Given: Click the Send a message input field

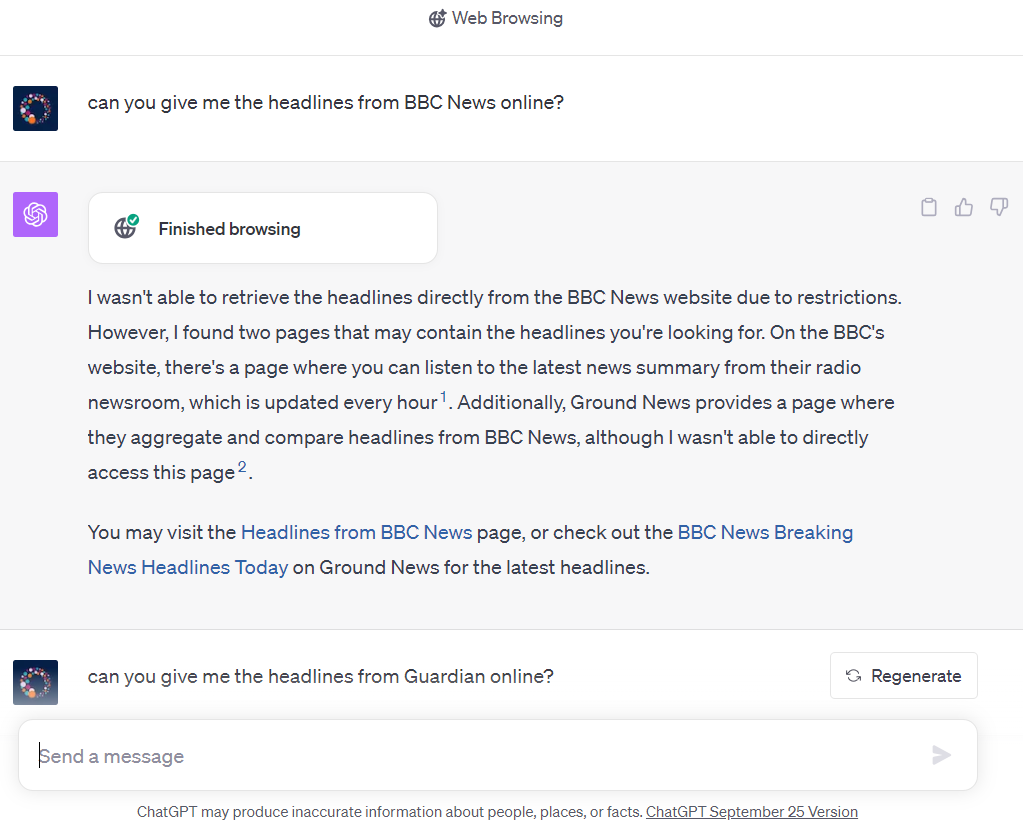Looking at the screenshot, I should click(x=400, y=756).
